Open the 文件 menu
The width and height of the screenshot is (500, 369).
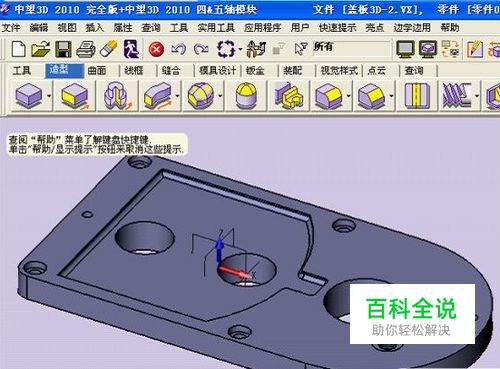tap(11, 28)
